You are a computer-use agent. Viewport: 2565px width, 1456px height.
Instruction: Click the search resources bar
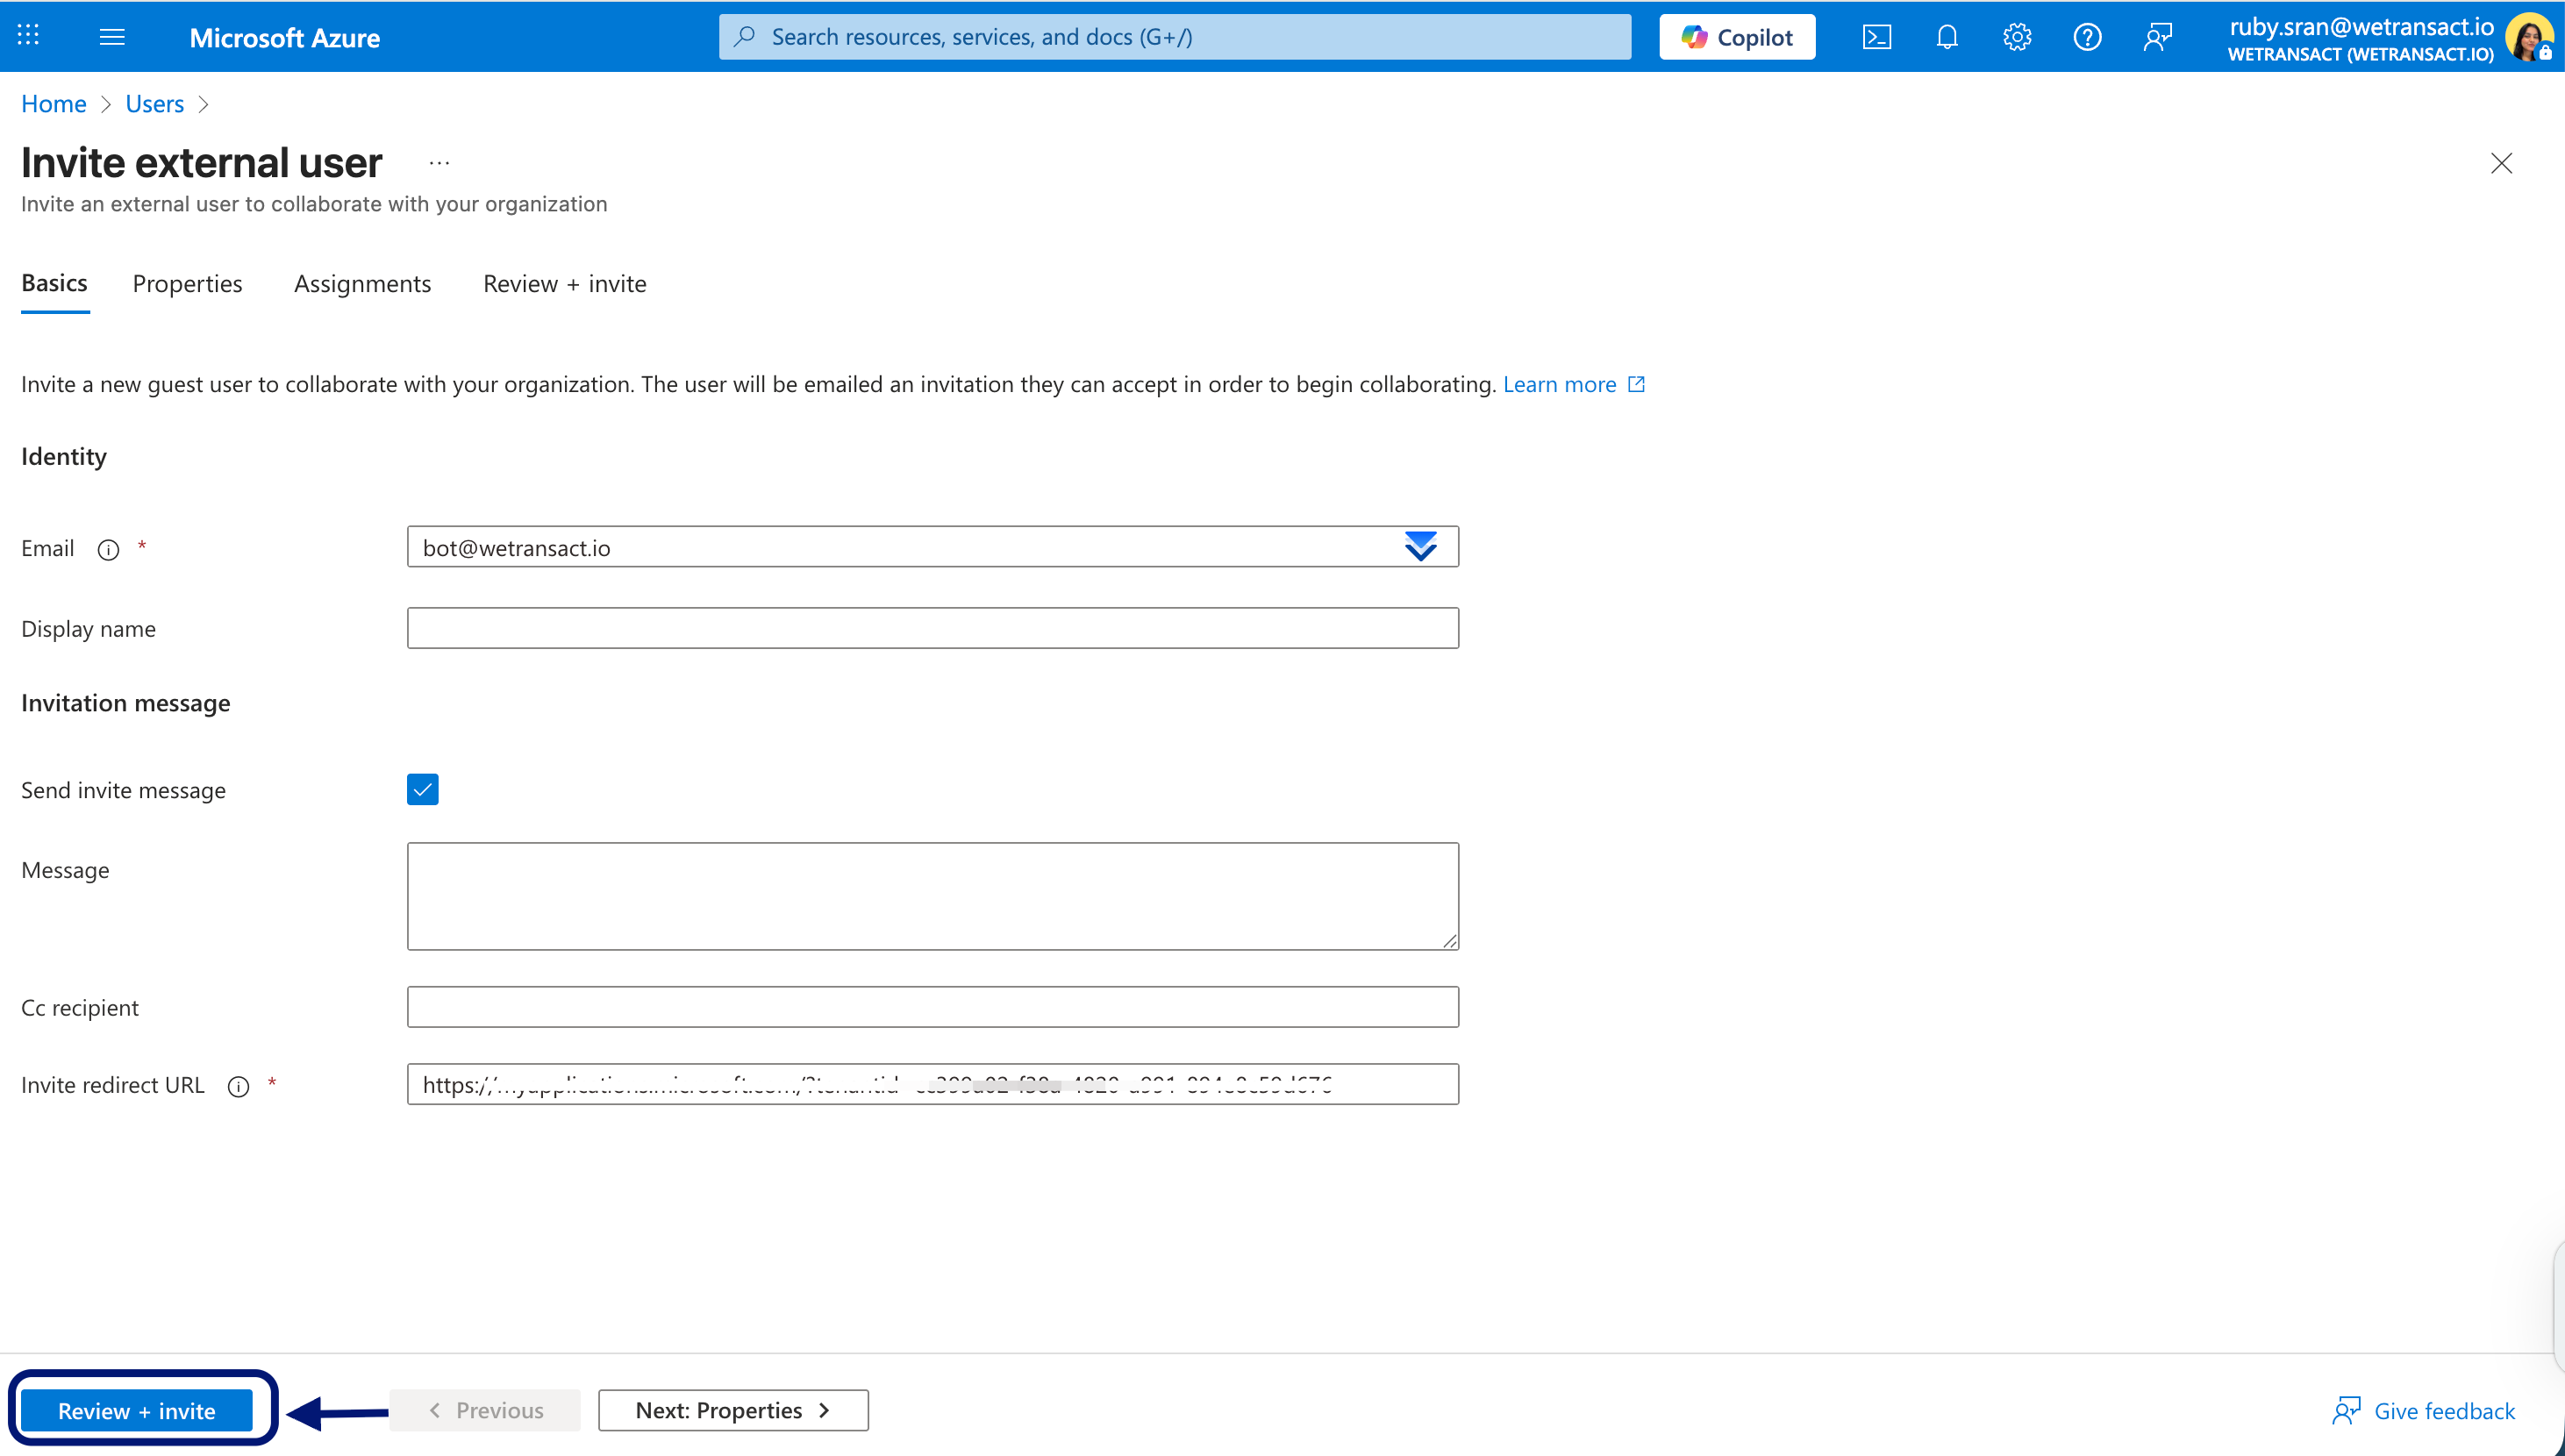1174,37
